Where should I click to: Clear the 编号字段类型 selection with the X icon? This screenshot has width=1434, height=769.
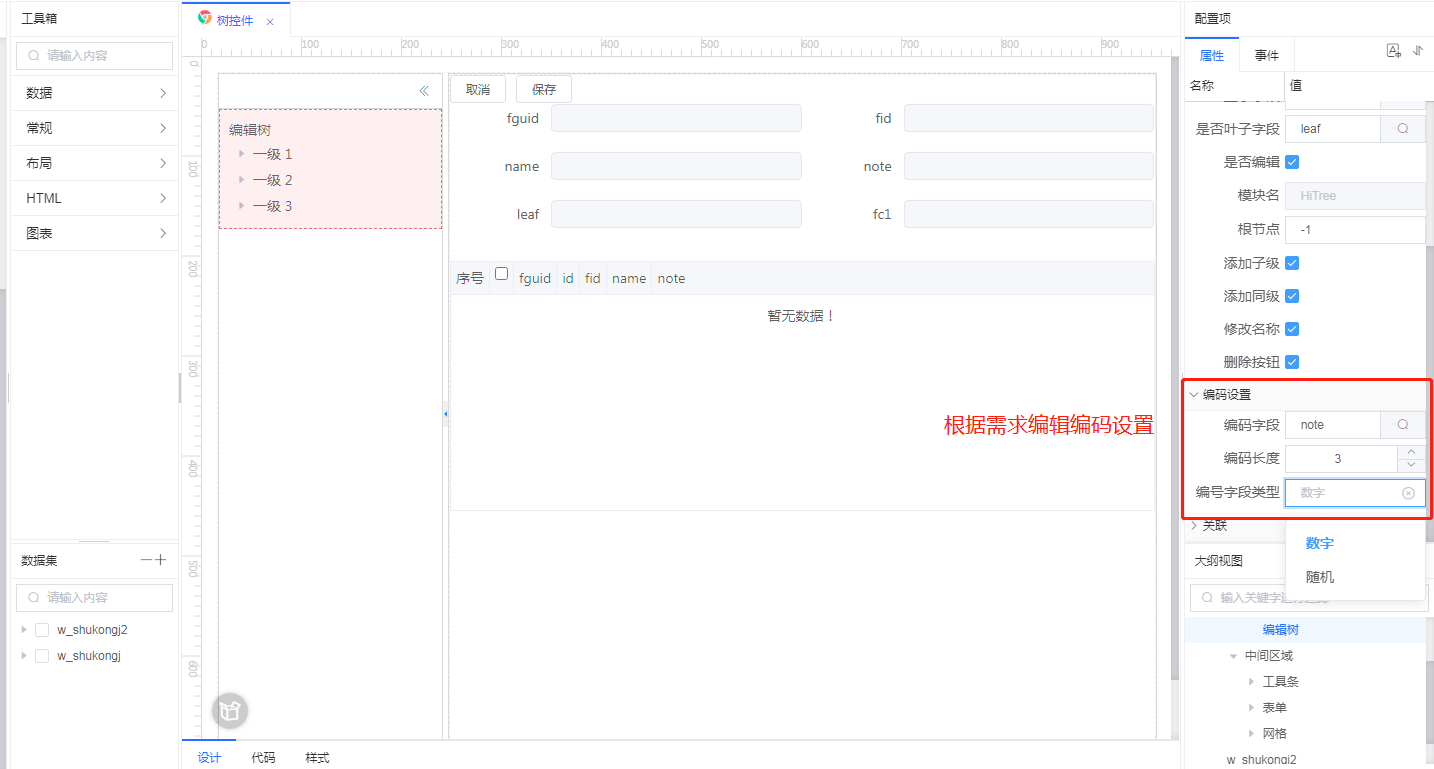click(x=1408, y=493)
